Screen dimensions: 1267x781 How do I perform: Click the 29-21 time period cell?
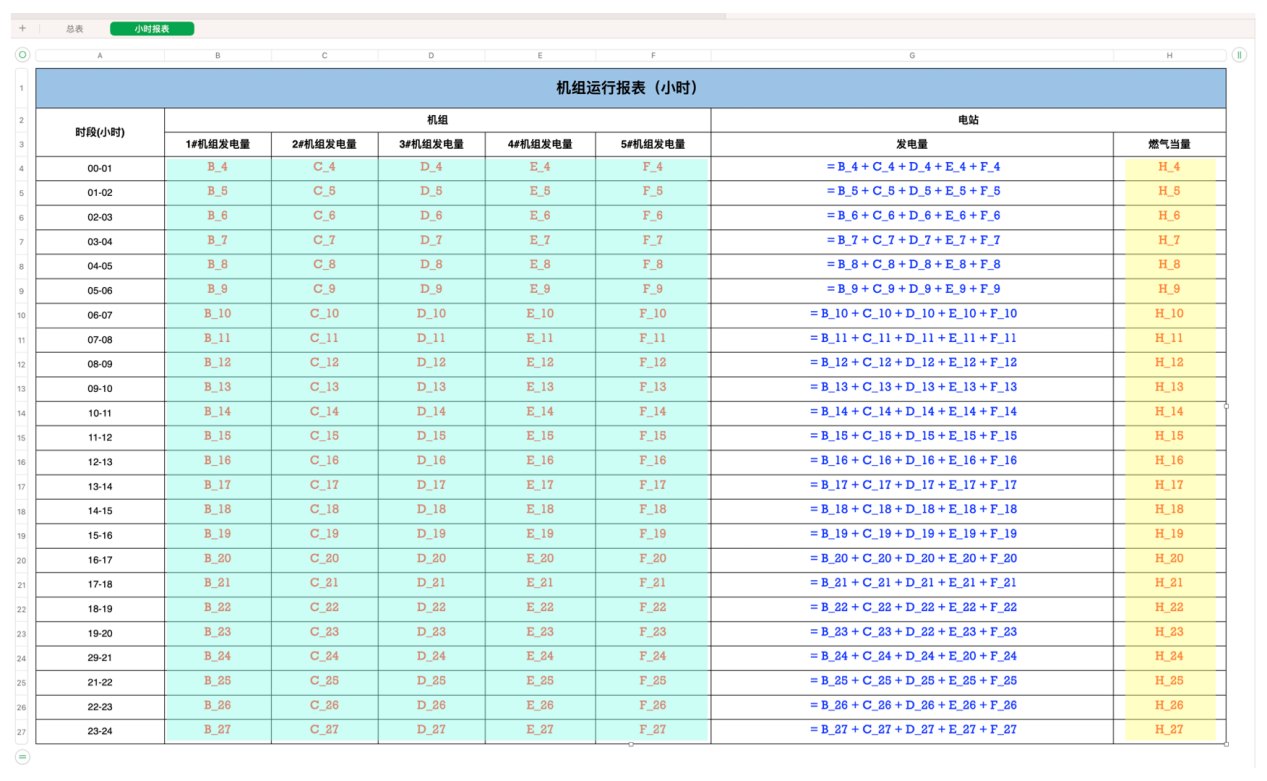click(x=100, y=658)
